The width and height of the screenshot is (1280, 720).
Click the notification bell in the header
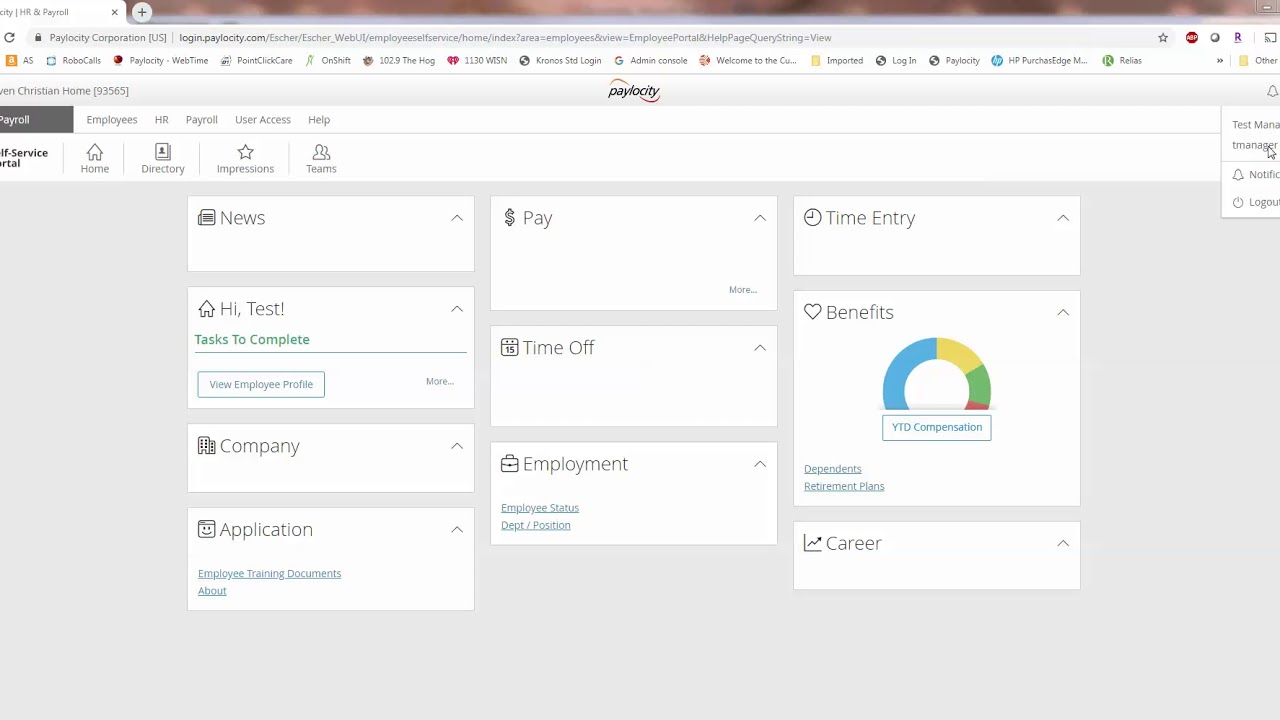[x=1272, y=91]
